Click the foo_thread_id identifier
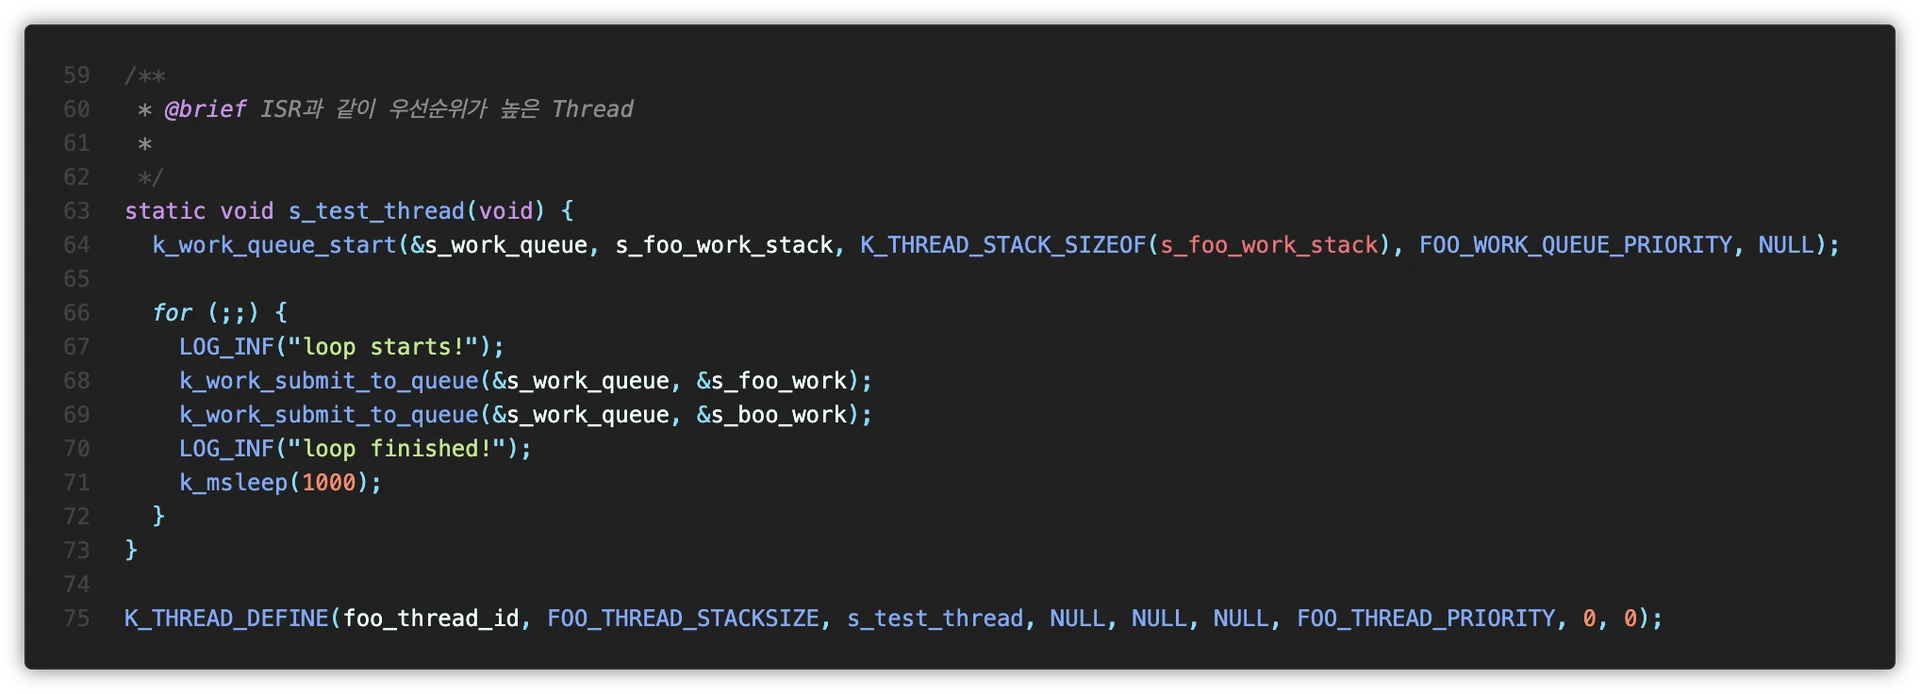Screen dimensions: 1920x694 431,619
